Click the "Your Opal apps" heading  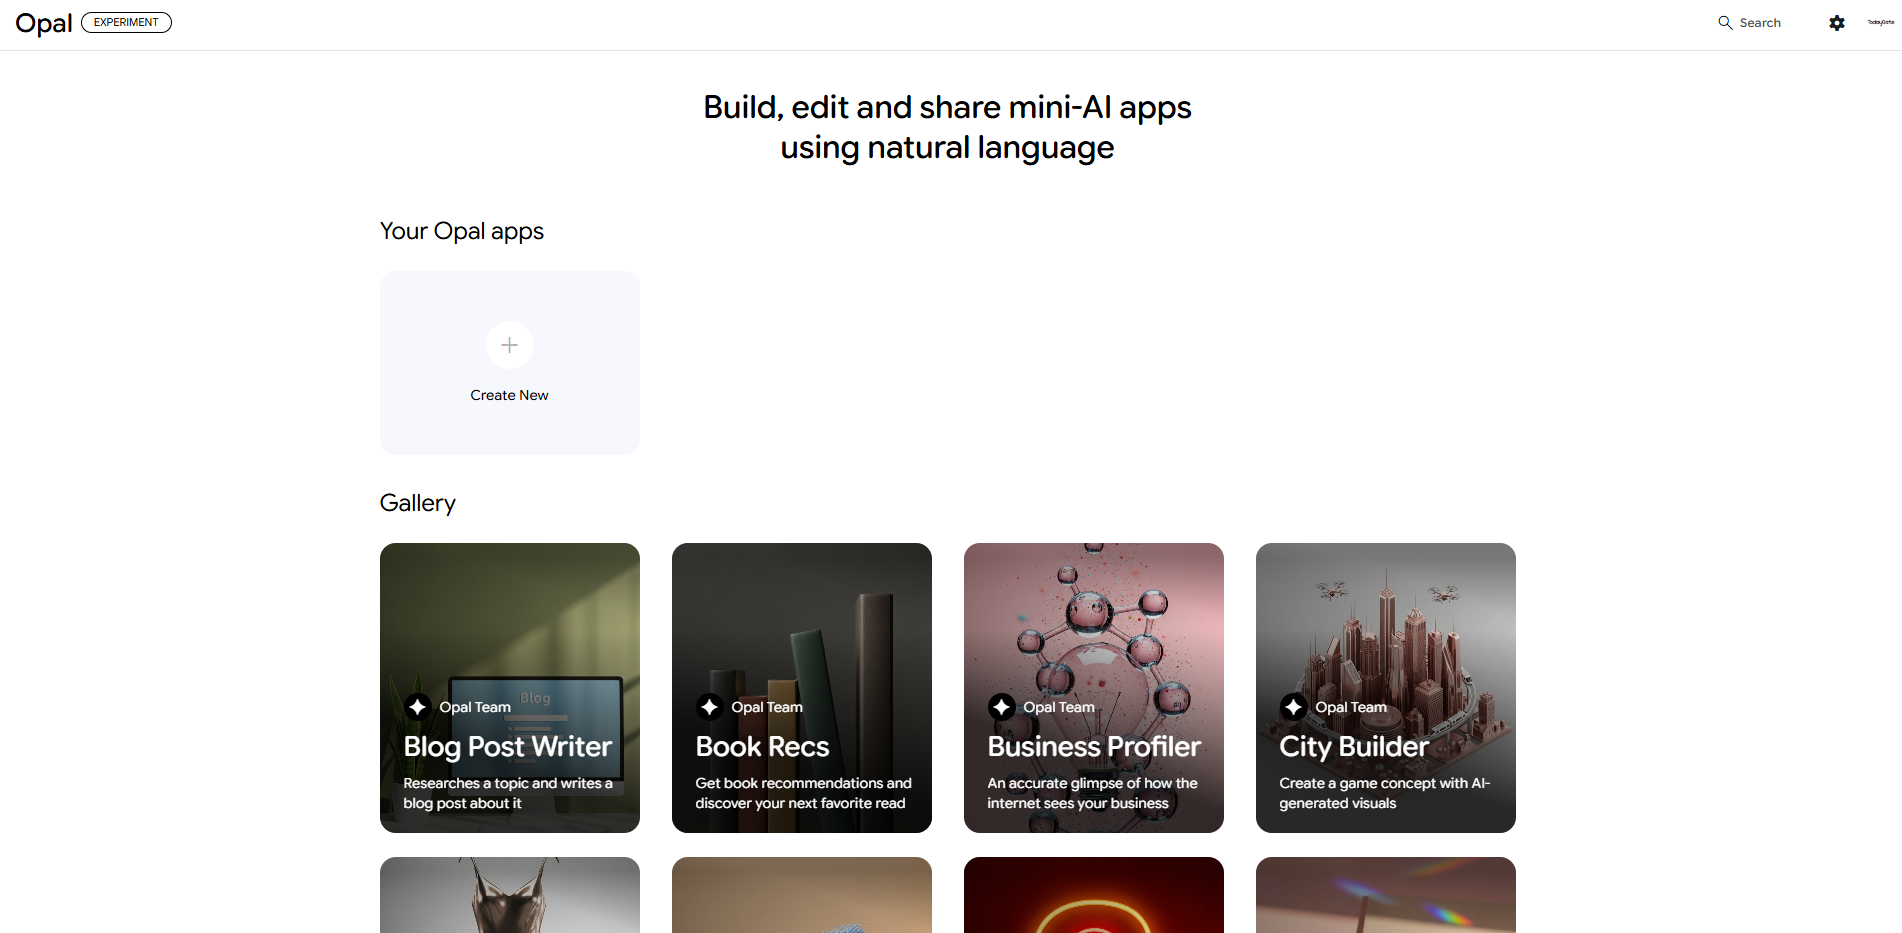[462, 231]
